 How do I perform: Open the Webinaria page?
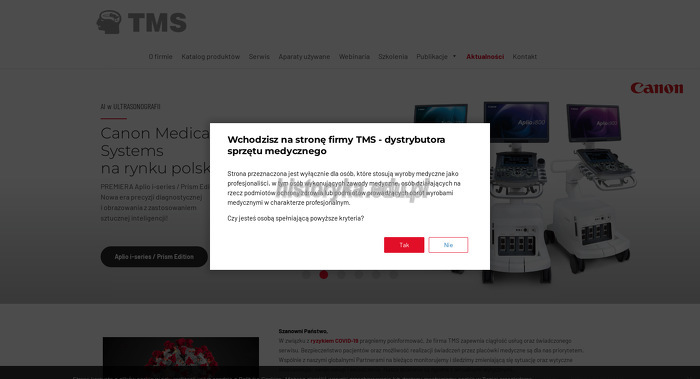(354, 57)
